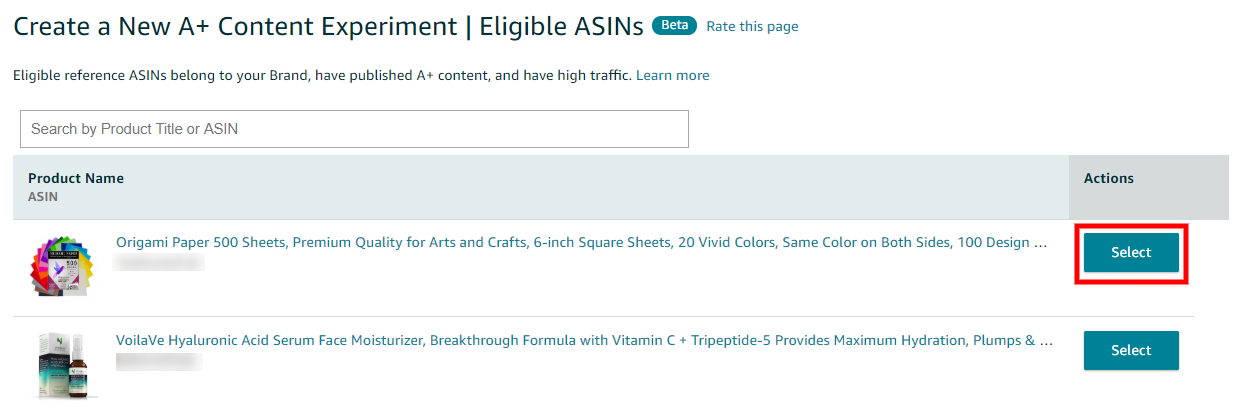Click the Eligible ASINs part of the heading
1240x413 pixels.
[561, 27]
